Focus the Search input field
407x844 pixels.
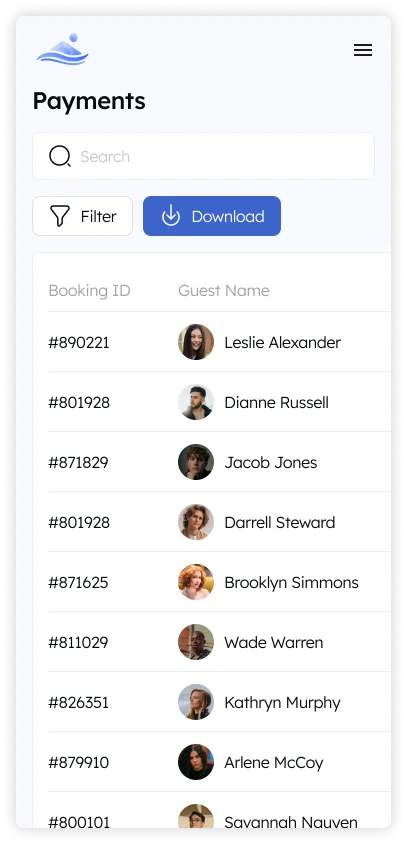204,156
